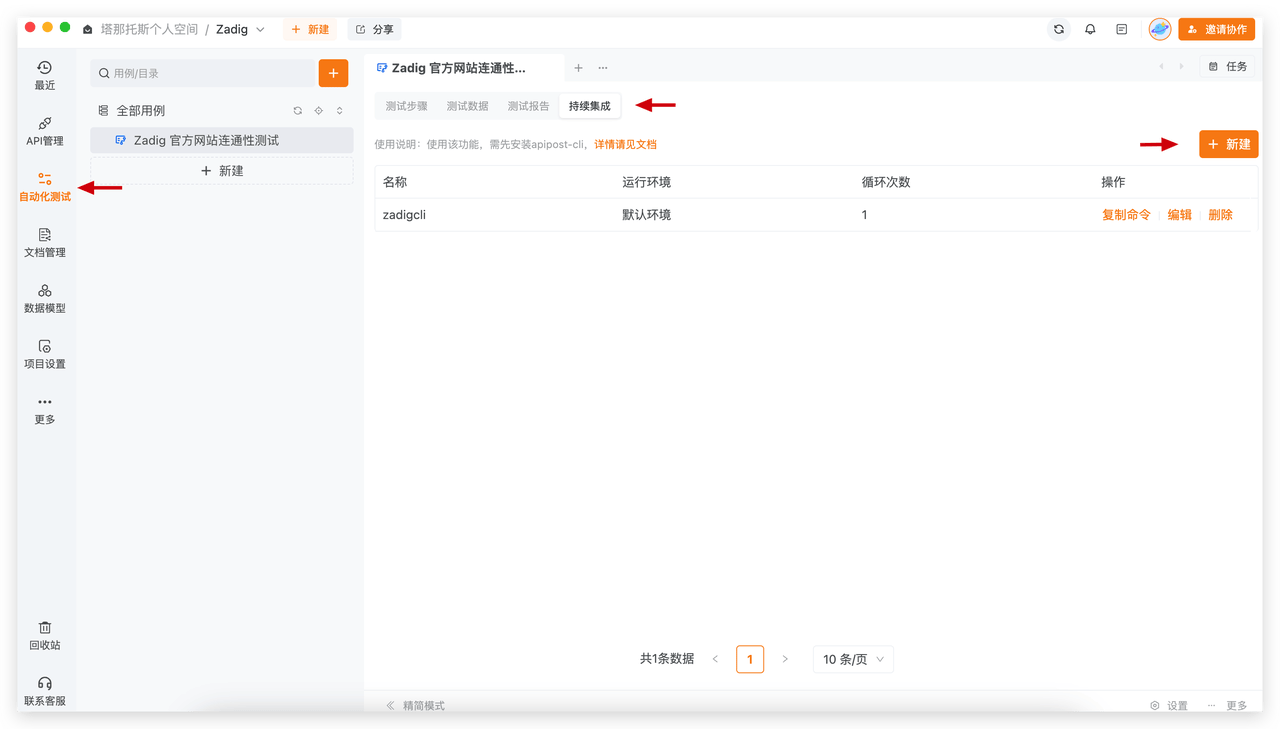Contact support via 联系客服 icon

(x=45, y=691)
